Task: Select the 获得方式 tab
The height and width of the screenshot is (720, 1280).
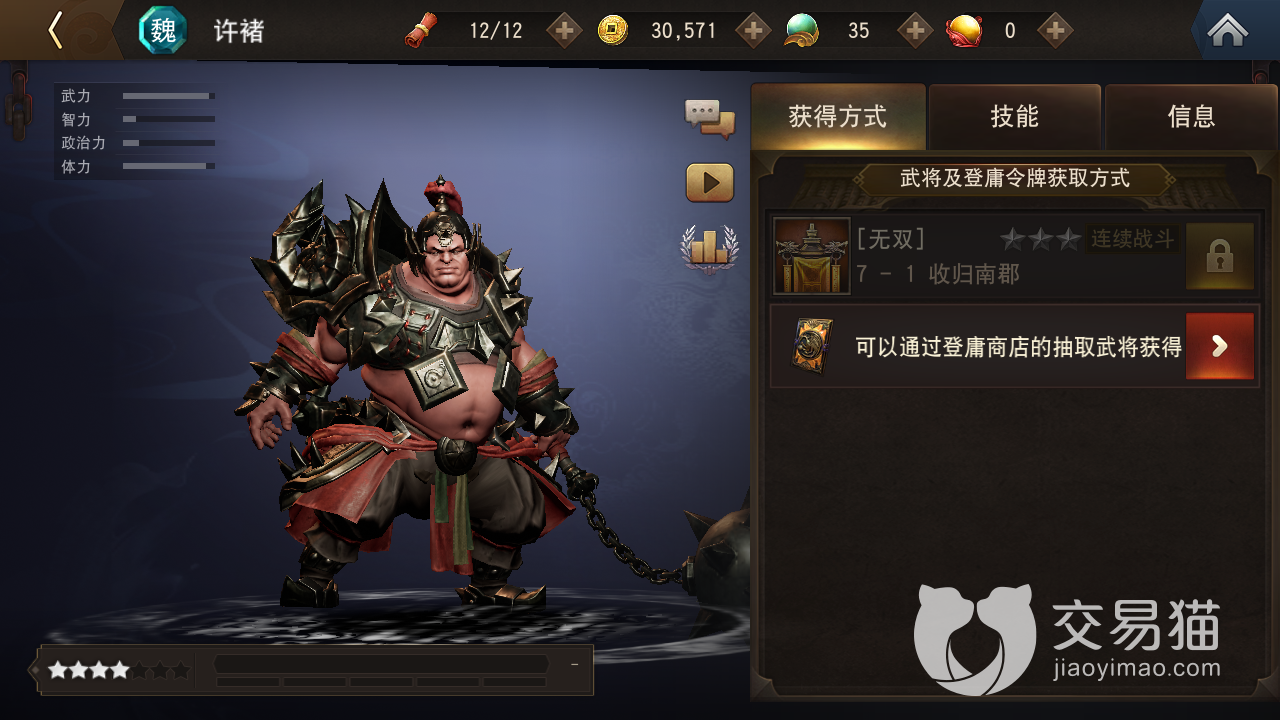Action: (838, 117)
